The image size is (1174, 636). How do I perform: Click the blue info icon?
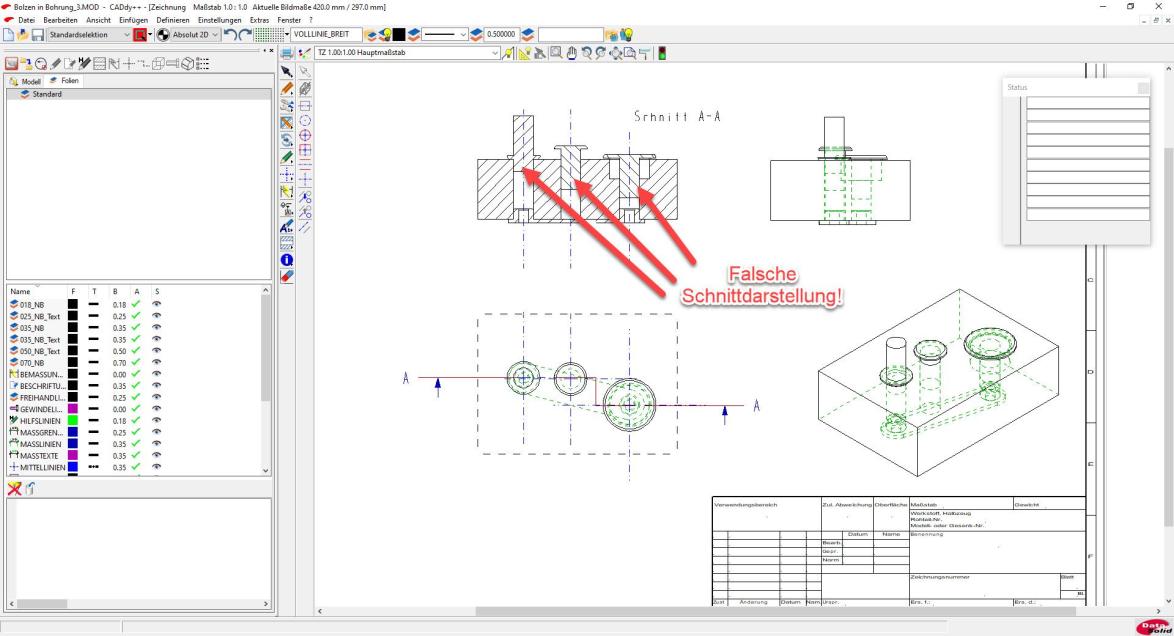[286, 259]
